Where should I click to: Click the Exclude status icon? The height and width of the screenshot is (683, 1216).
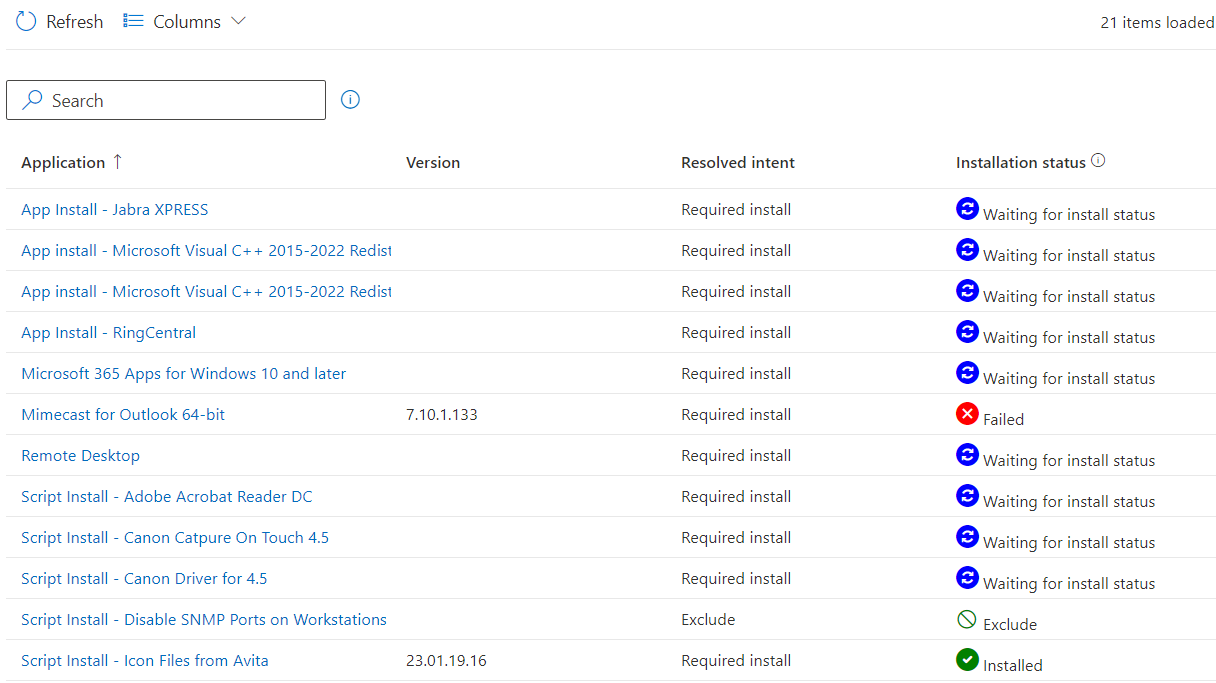tap(967, 619)
